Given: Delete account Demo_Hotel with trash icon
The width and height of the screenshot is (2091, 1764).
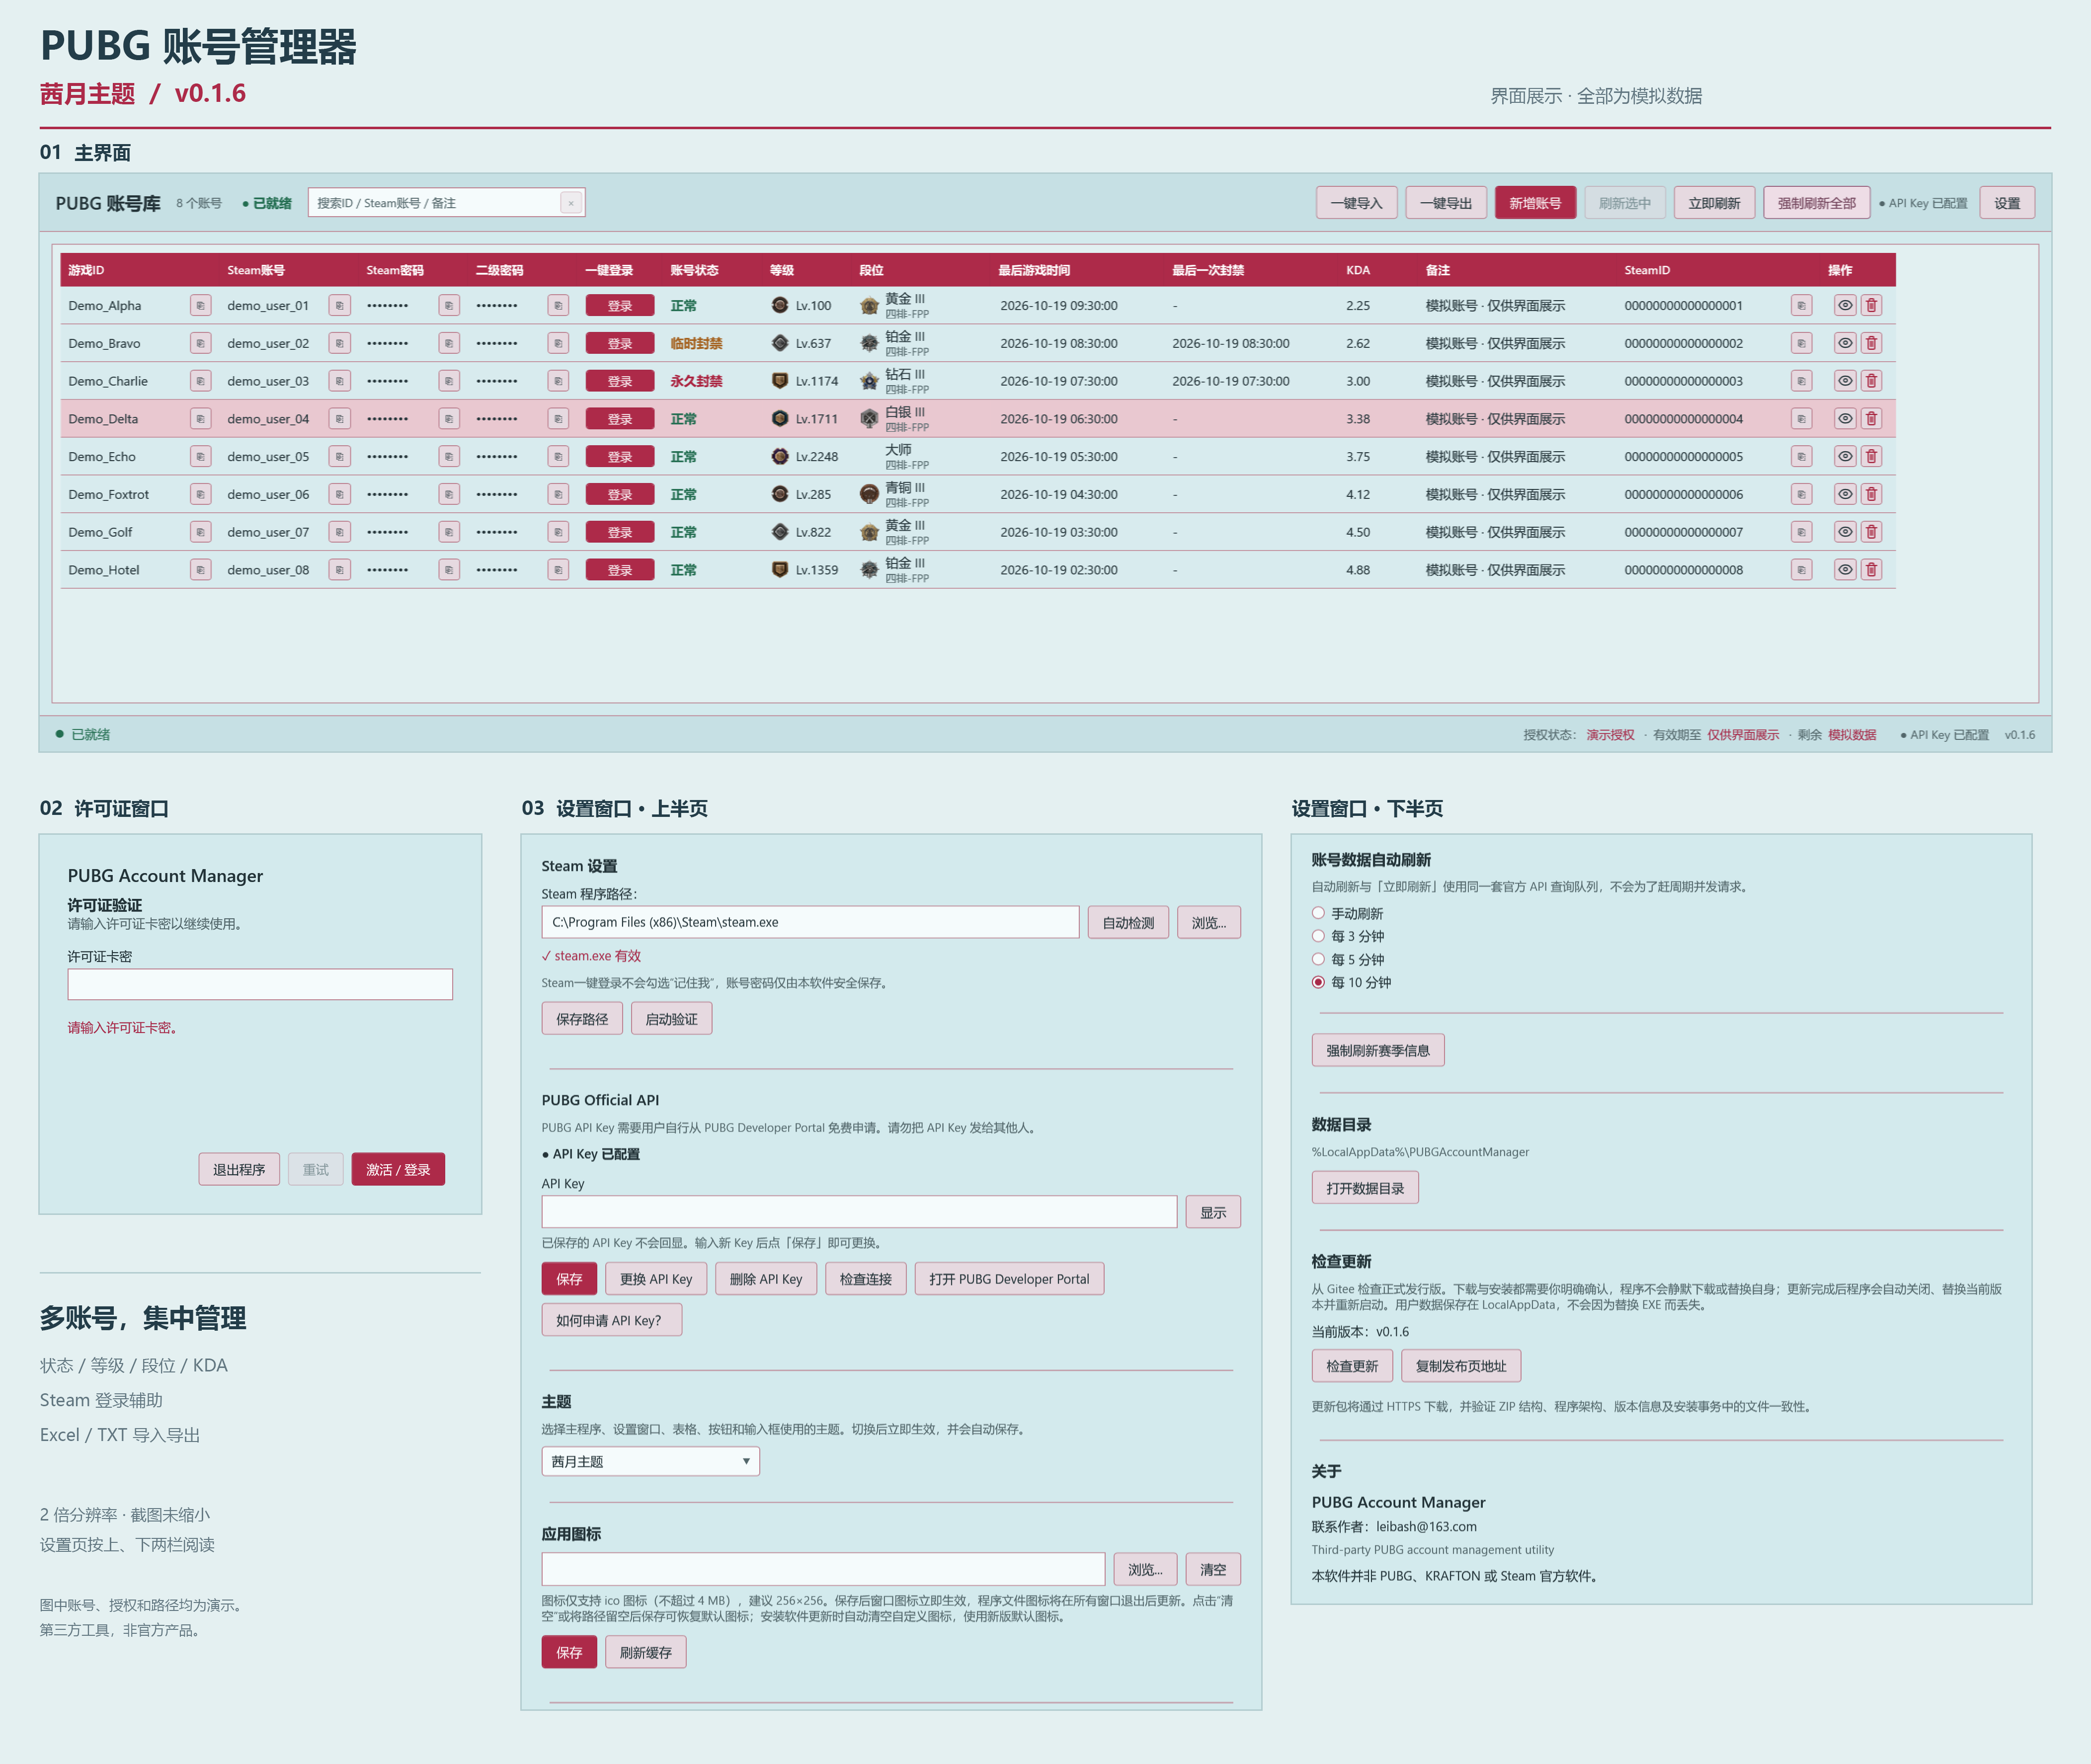Looking at the screenshot, I should pyautogui.click(x=1871, y=570).
